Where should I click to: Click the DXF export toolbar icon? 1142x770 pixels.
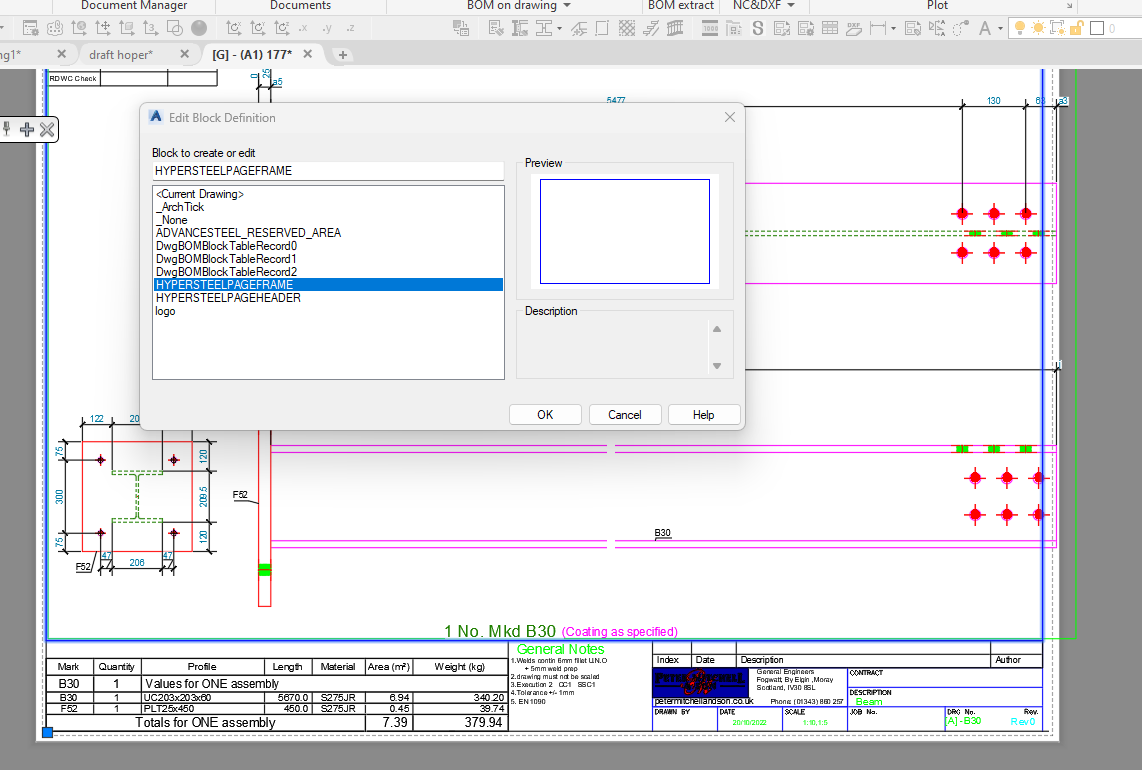pos(854,28)
